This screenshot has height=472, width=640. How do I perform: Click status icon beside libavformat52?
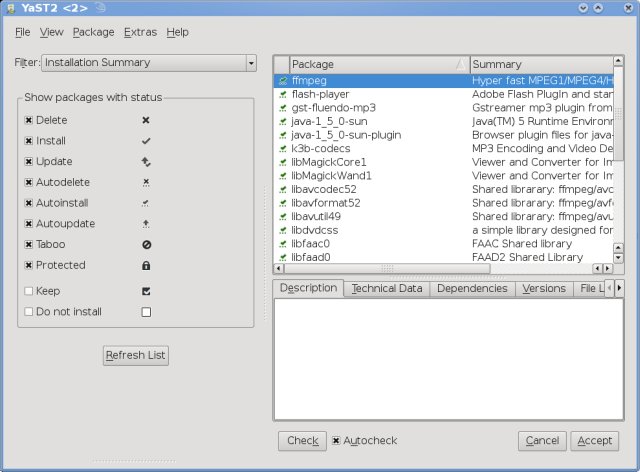click(x=282, y=203)
